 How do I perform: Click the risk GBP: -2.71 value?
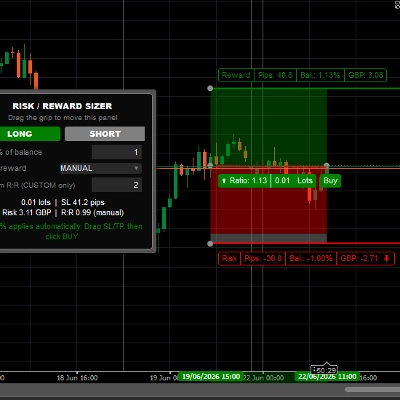coord(359,258)
